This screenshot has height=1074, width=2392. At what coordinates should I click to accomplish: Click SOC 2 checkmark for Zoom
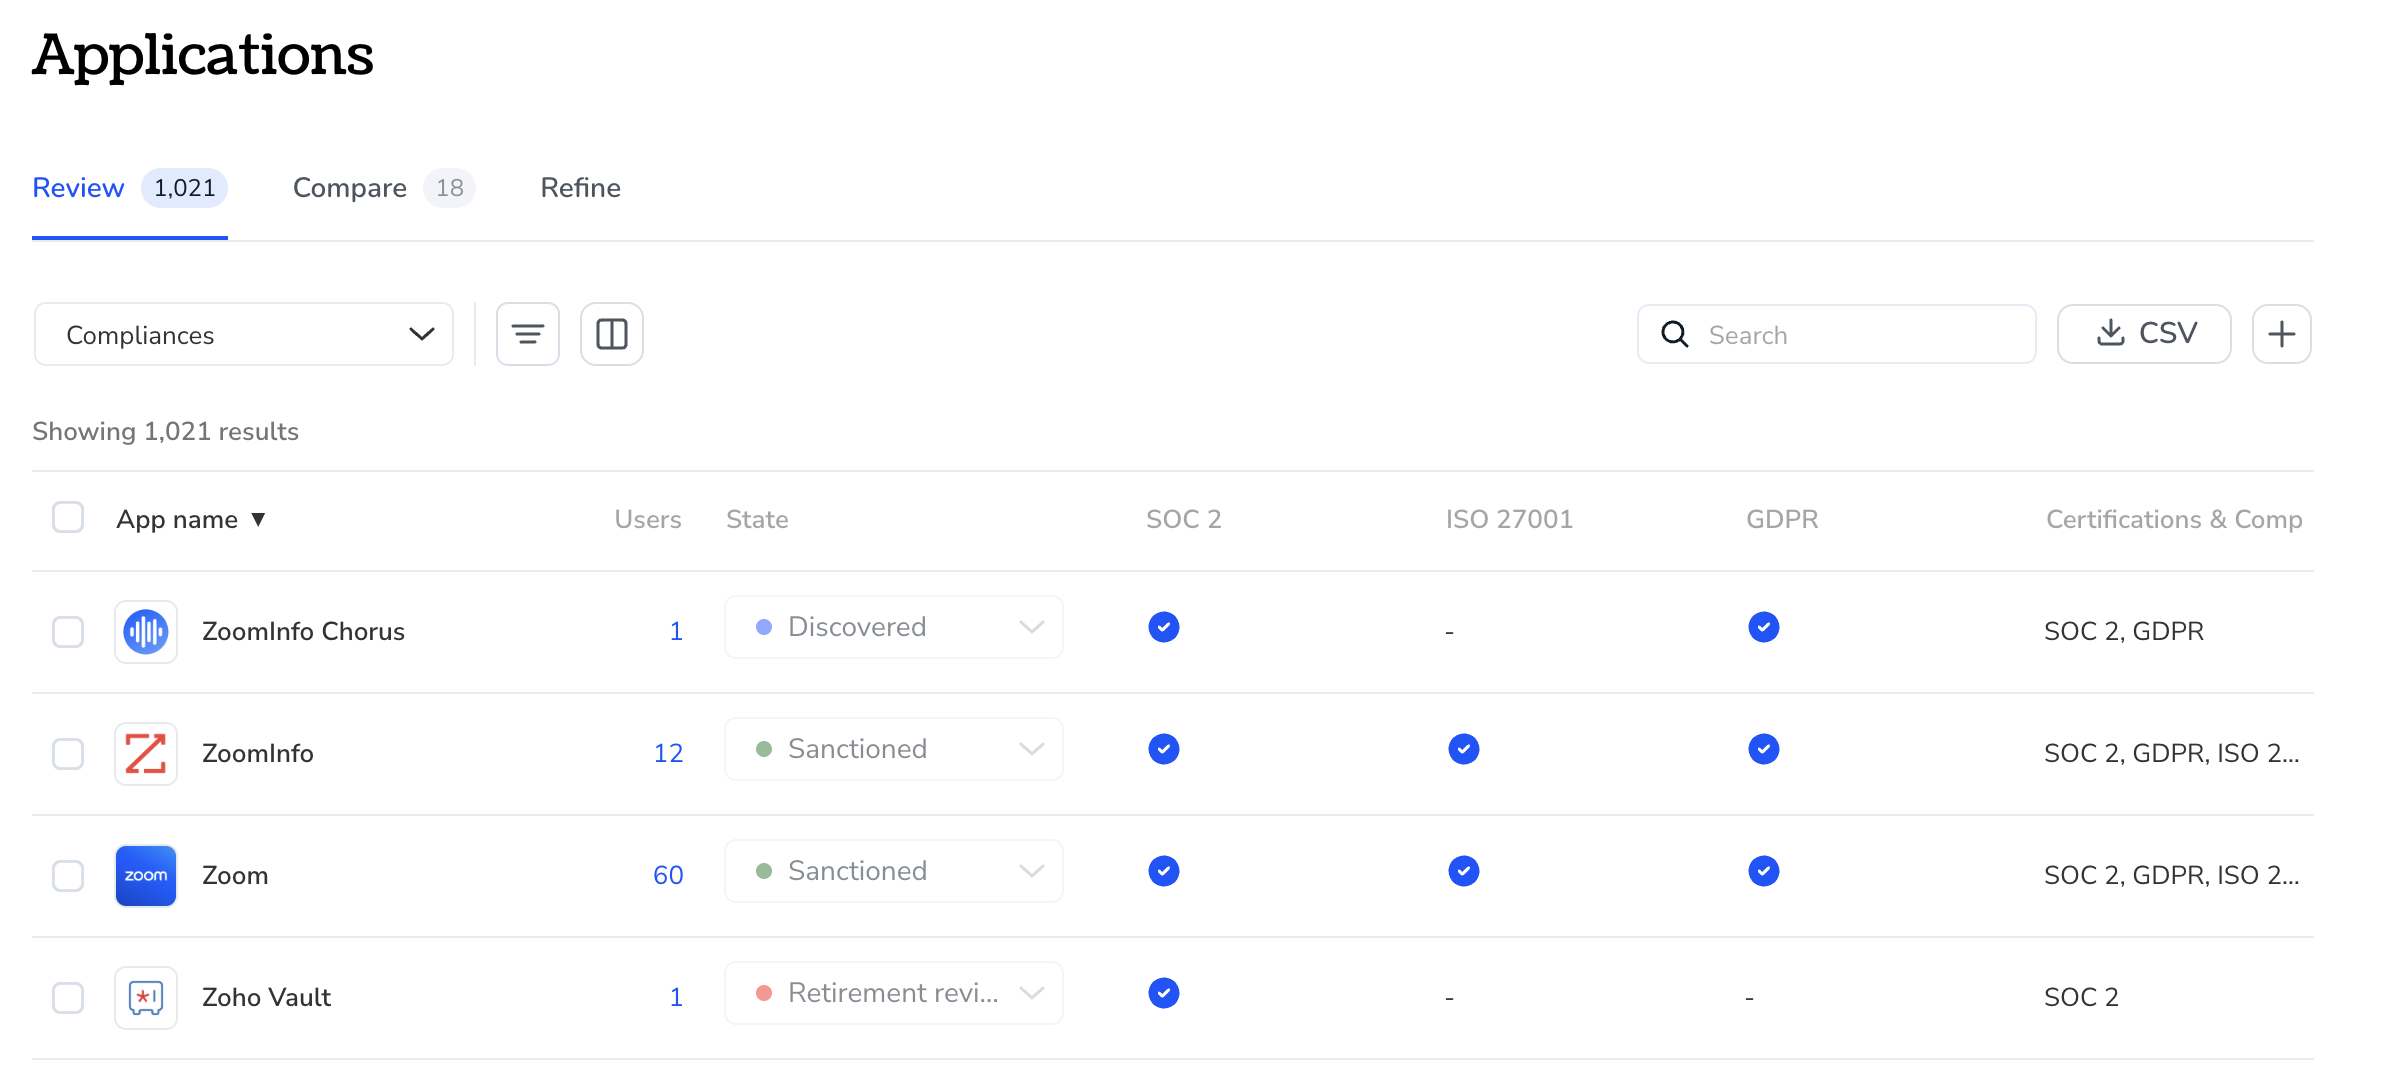point(1164,871)
